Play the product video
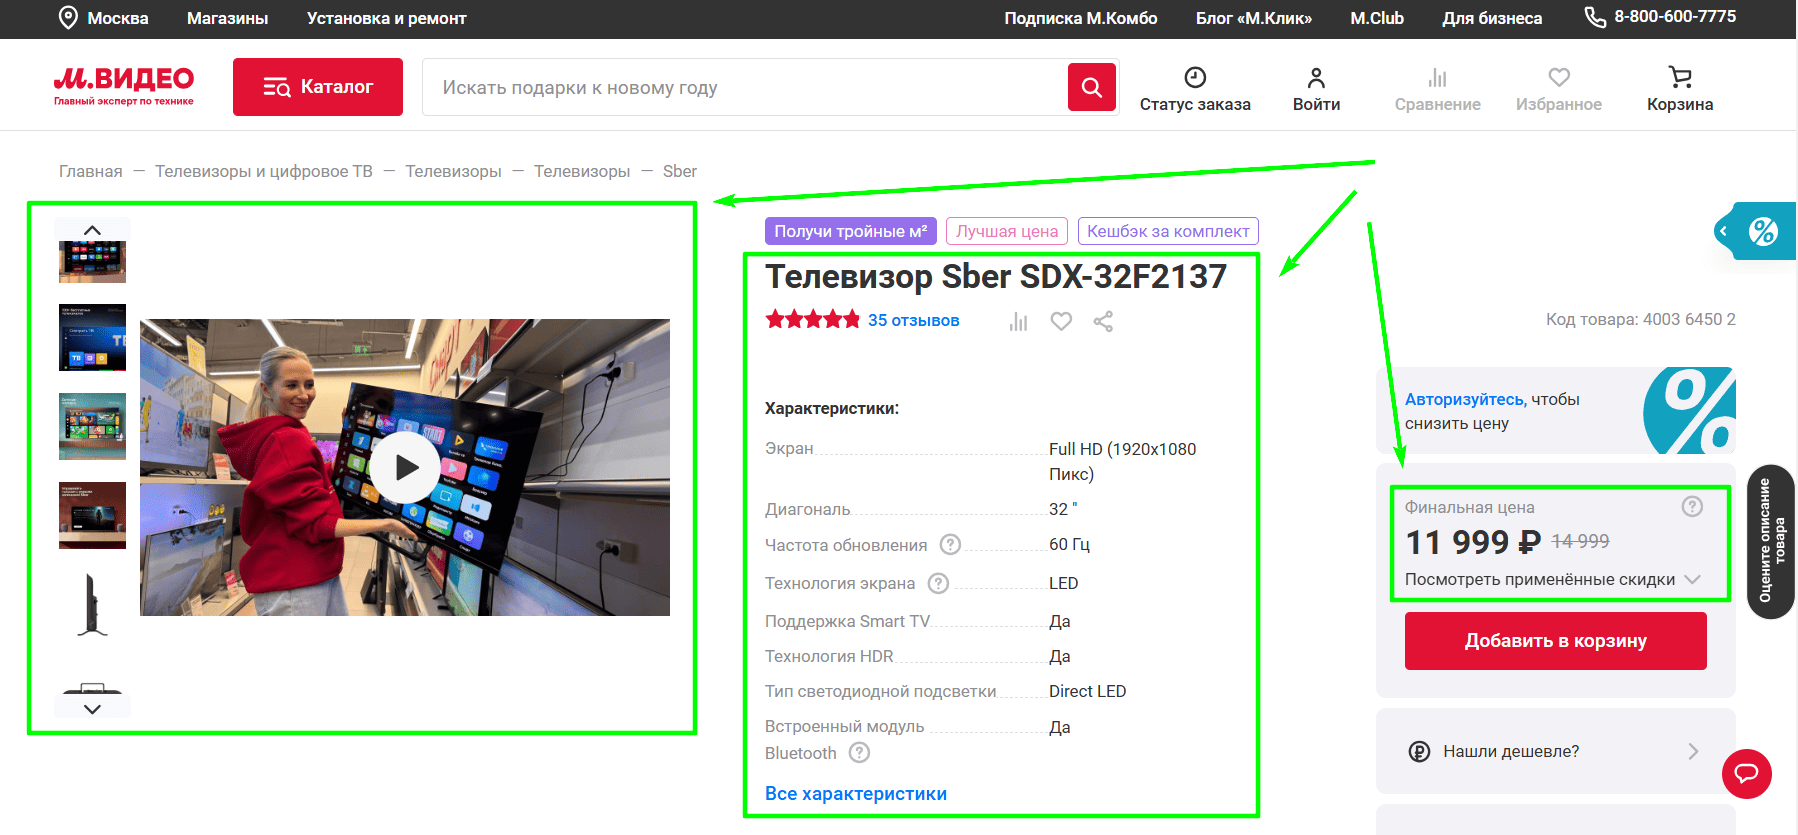The image size is (1798, 835). 405,467
